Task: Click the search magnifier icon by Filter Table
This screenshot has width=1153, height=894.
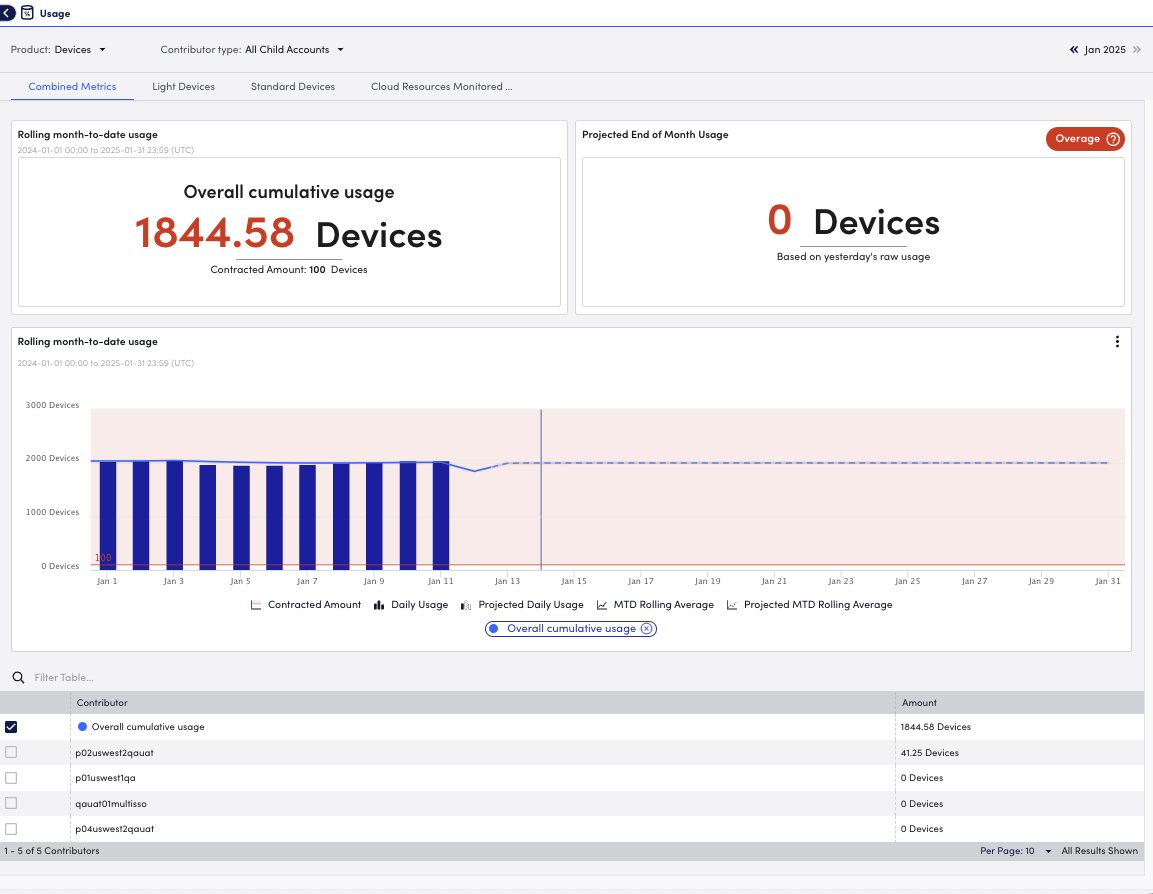Action: point(18,678)
